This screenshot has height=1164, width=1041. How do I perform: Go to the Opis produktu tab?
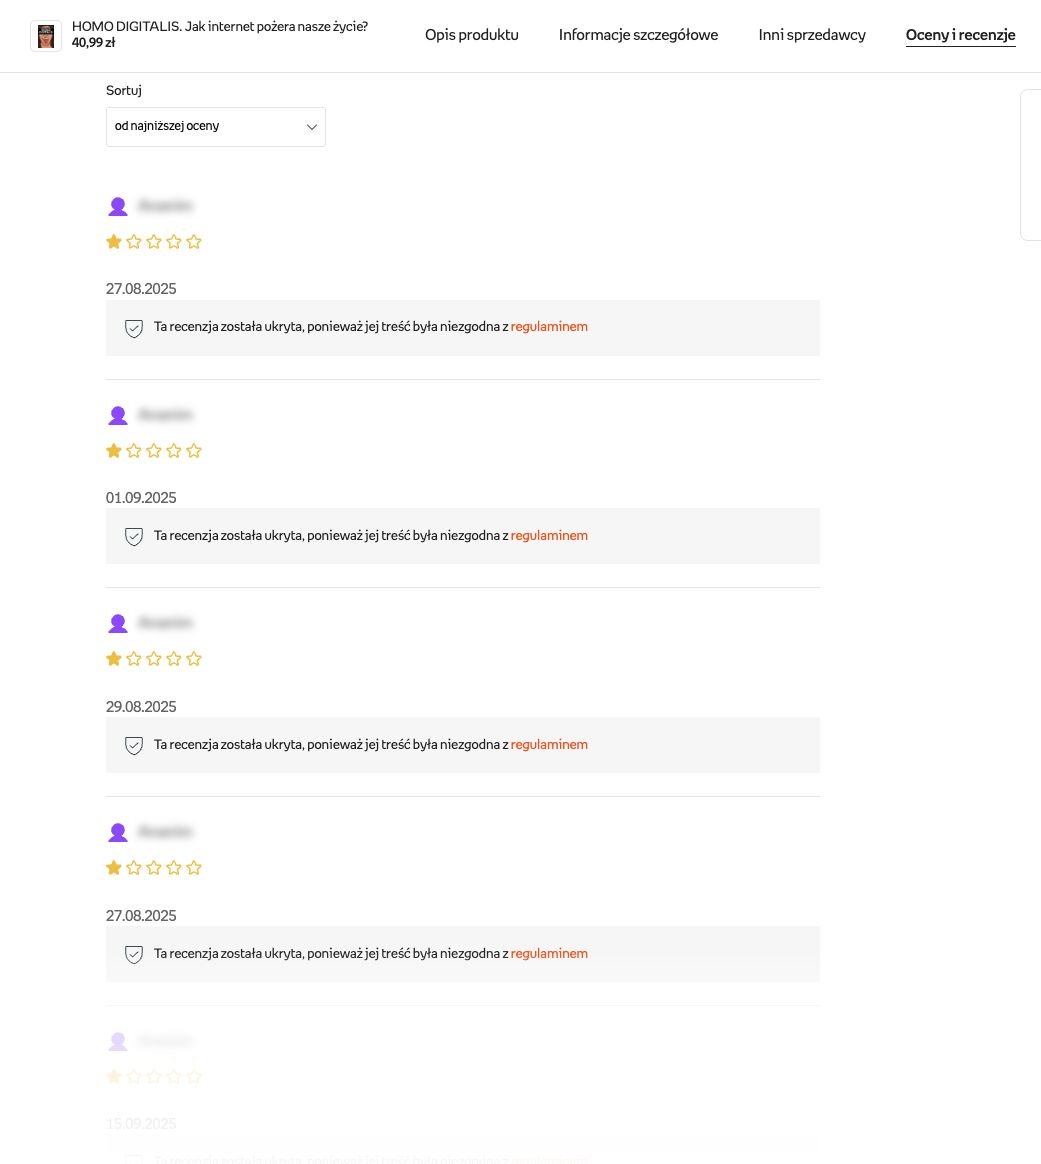[x=472, y=35]
